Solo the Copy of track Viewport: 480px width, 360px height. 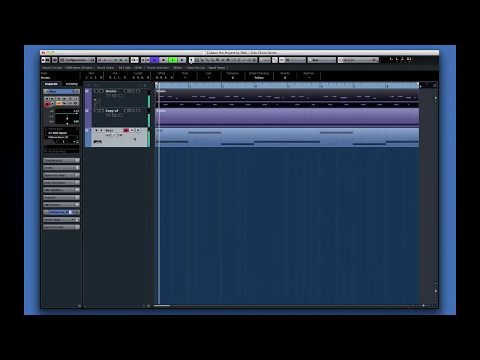coord(101,110)
